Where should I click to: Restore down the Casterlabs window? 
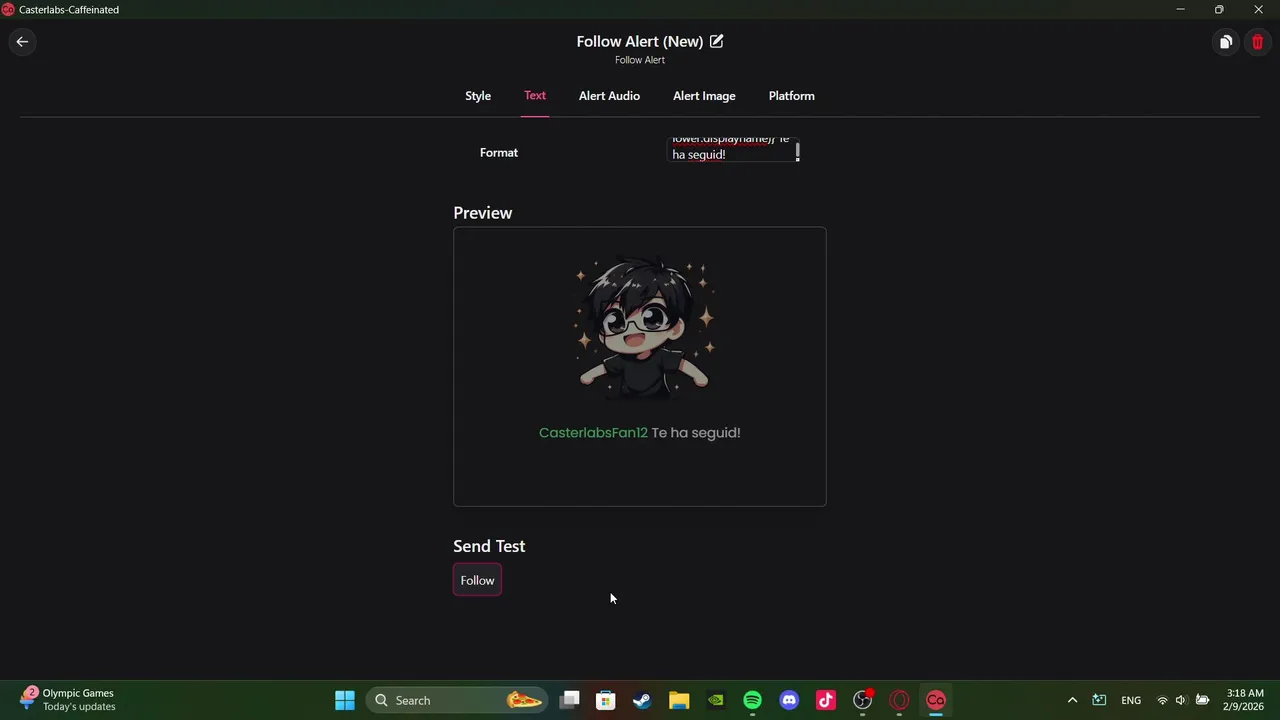click(1219, 10)
